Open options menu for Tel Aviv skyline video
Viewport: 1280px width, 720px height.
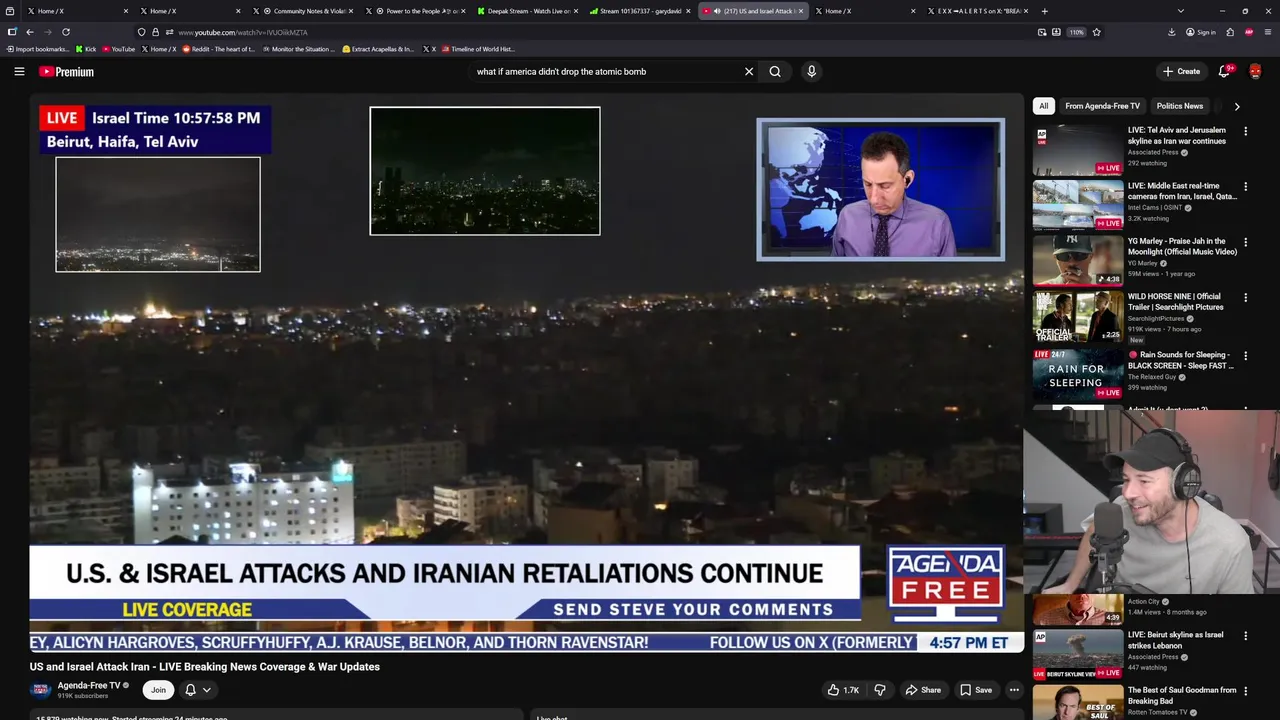[1245, 131]
